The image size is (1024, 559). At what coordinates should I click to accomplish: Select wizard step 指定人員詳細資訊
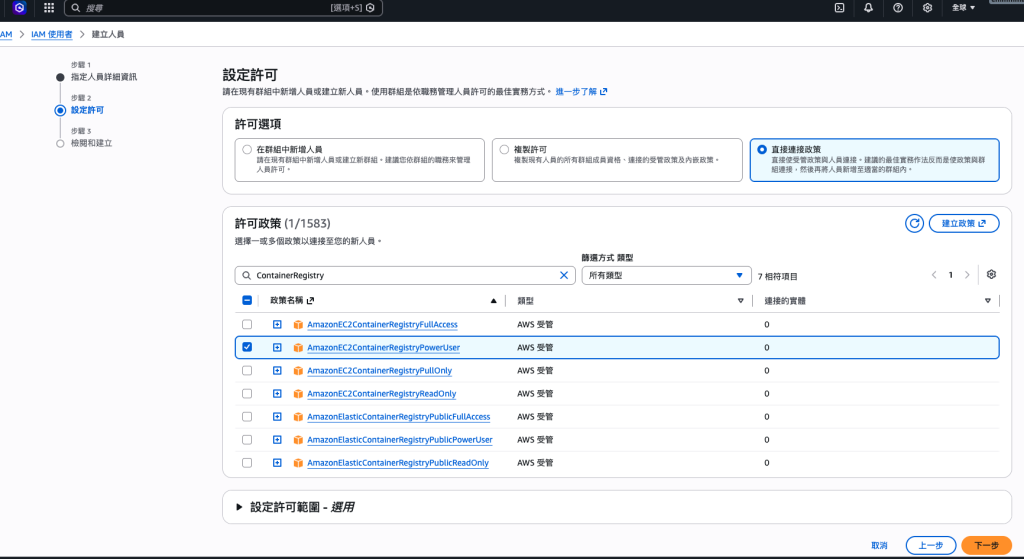point(104,77)
